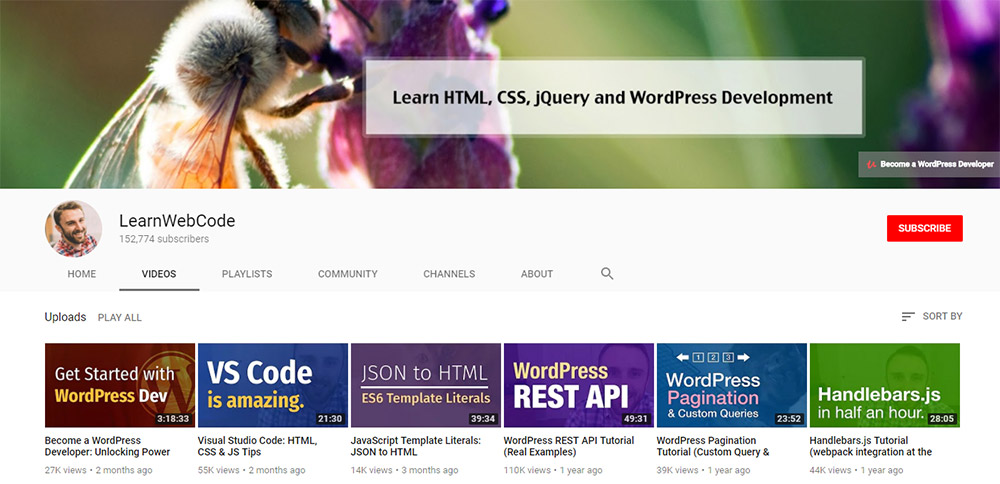Click the 21:30 duration badge
Screen dimensions: 1000x484
(x=330, y=419)
